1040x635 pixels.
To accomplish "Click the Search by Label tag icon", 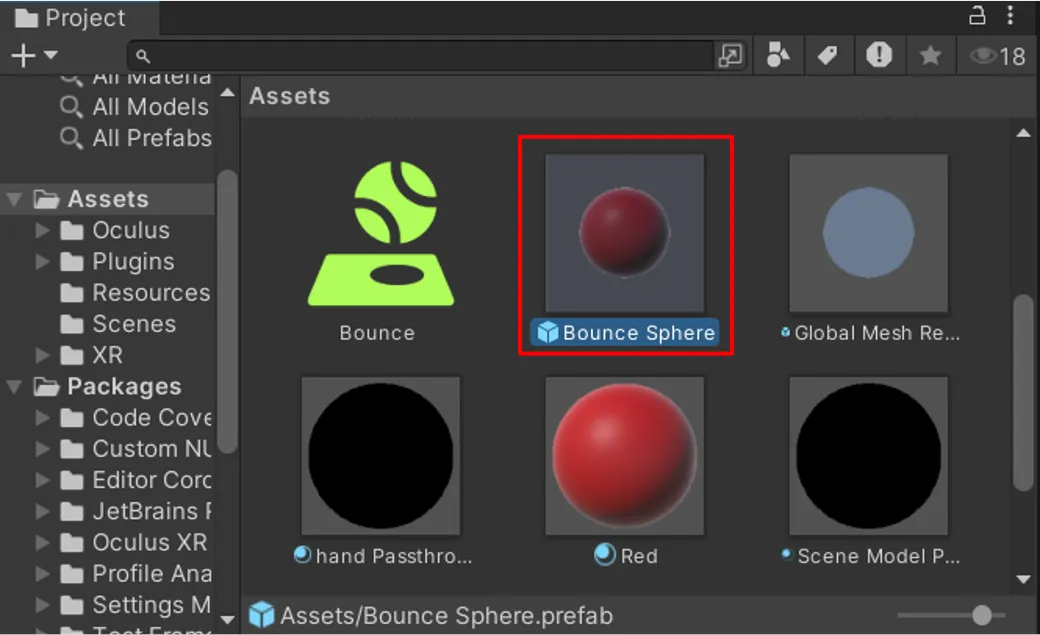I will coord(828,56).
